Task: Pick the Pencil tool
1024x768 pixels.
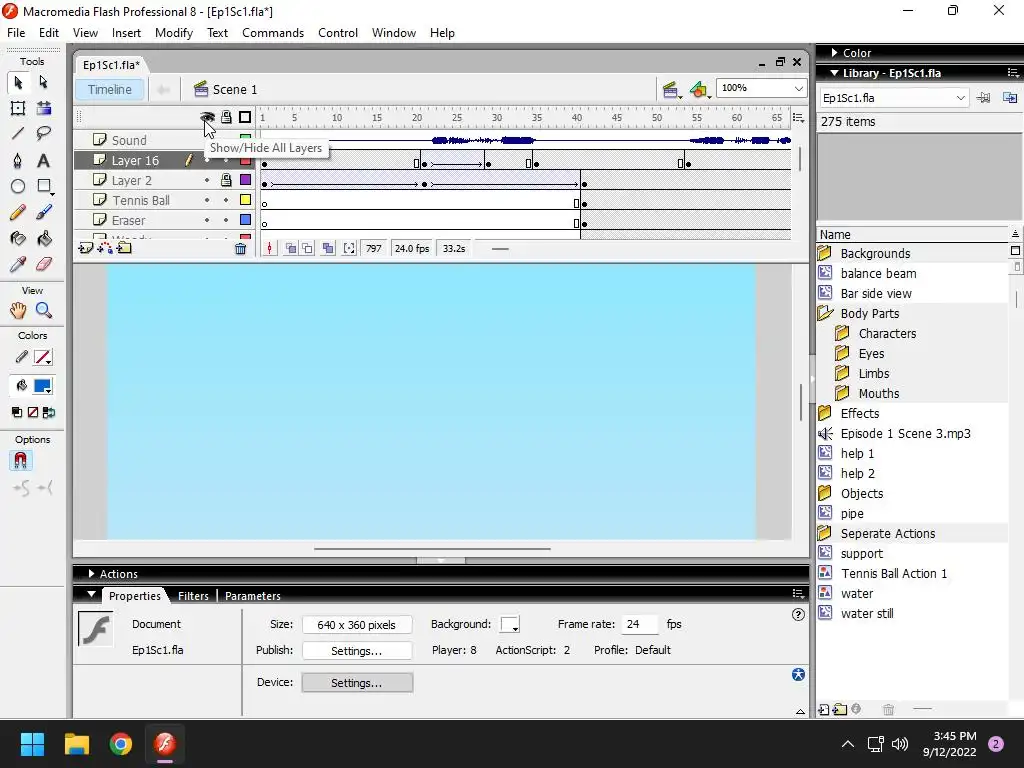Action: pyautogui.click(x=18, y=212)
